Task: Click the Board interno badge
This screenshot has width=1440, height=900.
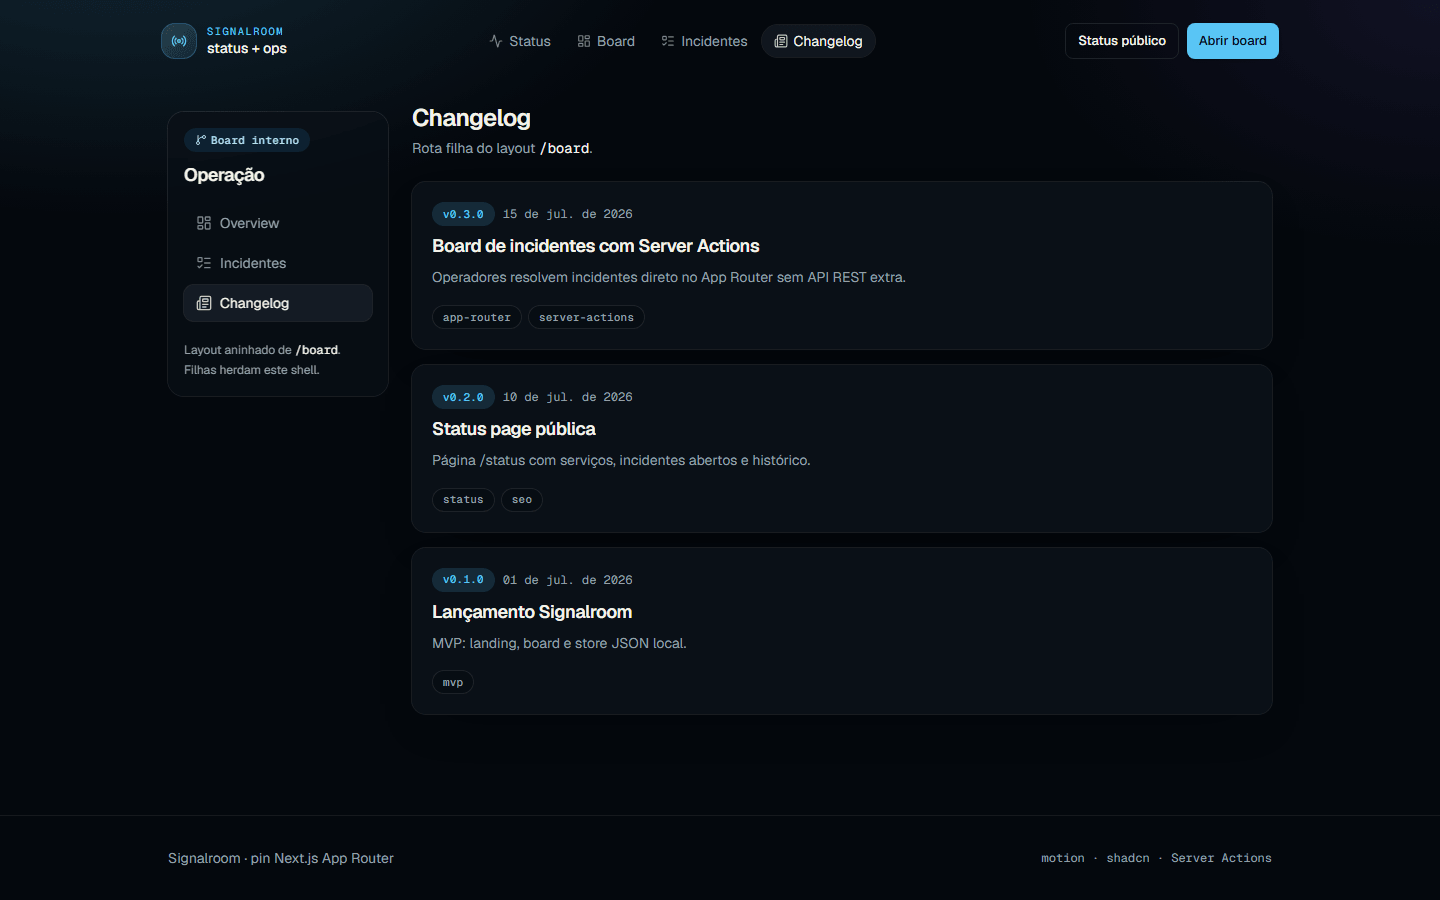Action: click(247, 141)
